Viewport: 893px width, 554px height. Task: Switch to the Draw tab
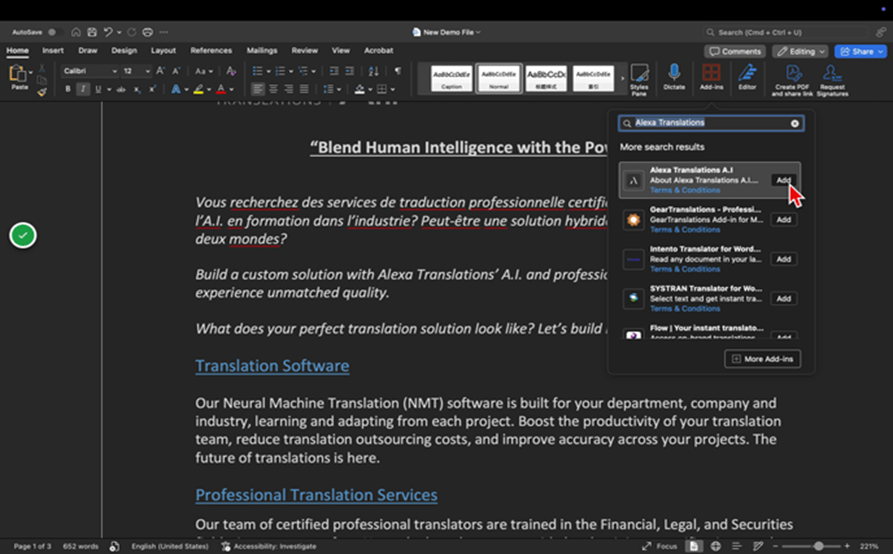[87, 50]
